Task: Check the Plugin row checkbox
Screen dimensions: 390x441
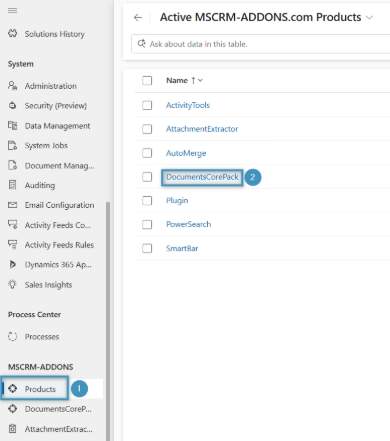Action: 147,201
